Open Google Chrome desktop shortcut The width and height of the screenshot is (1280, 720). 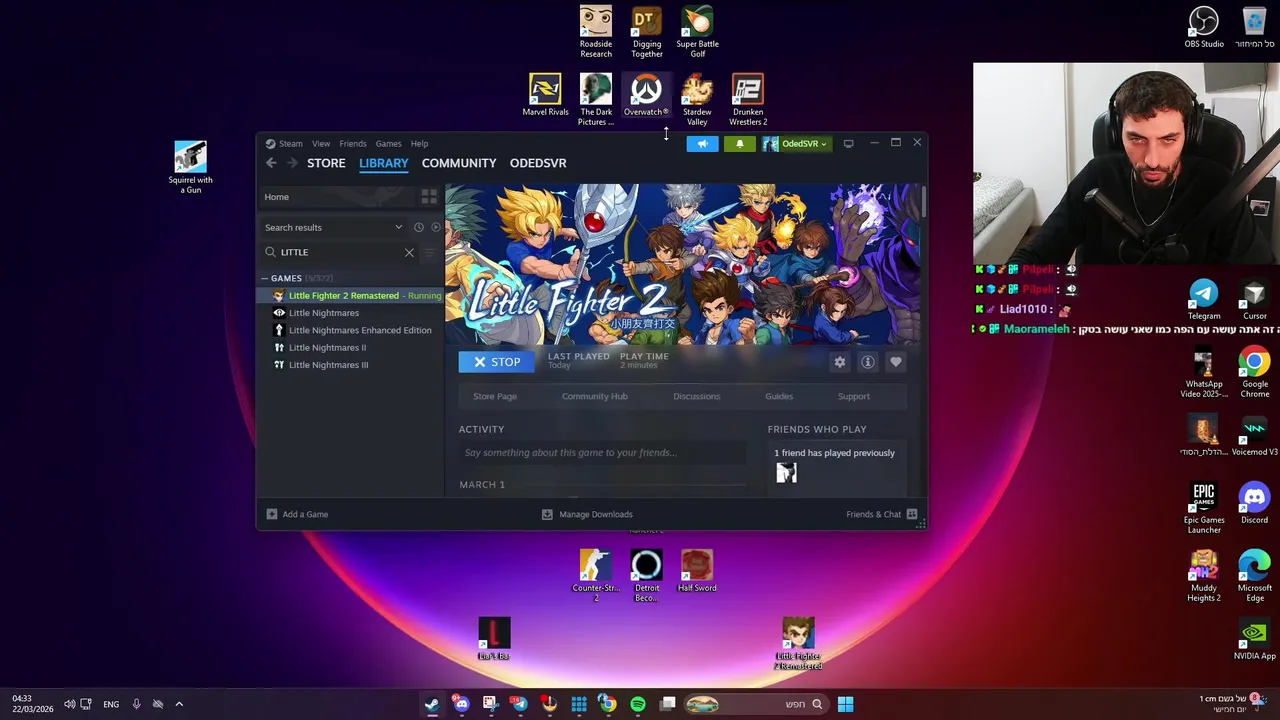(1255, 372)
